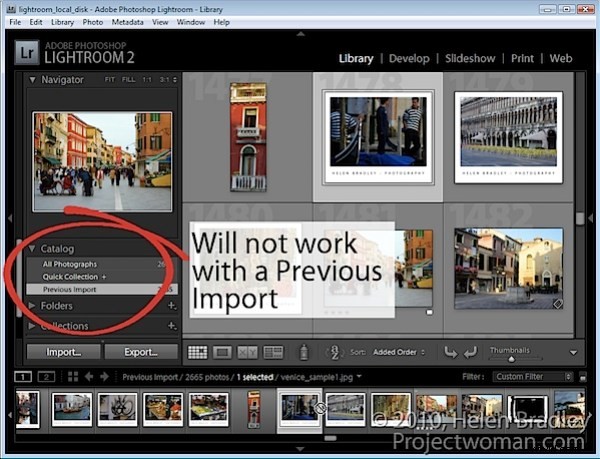Select the Library module

point(356,59)
